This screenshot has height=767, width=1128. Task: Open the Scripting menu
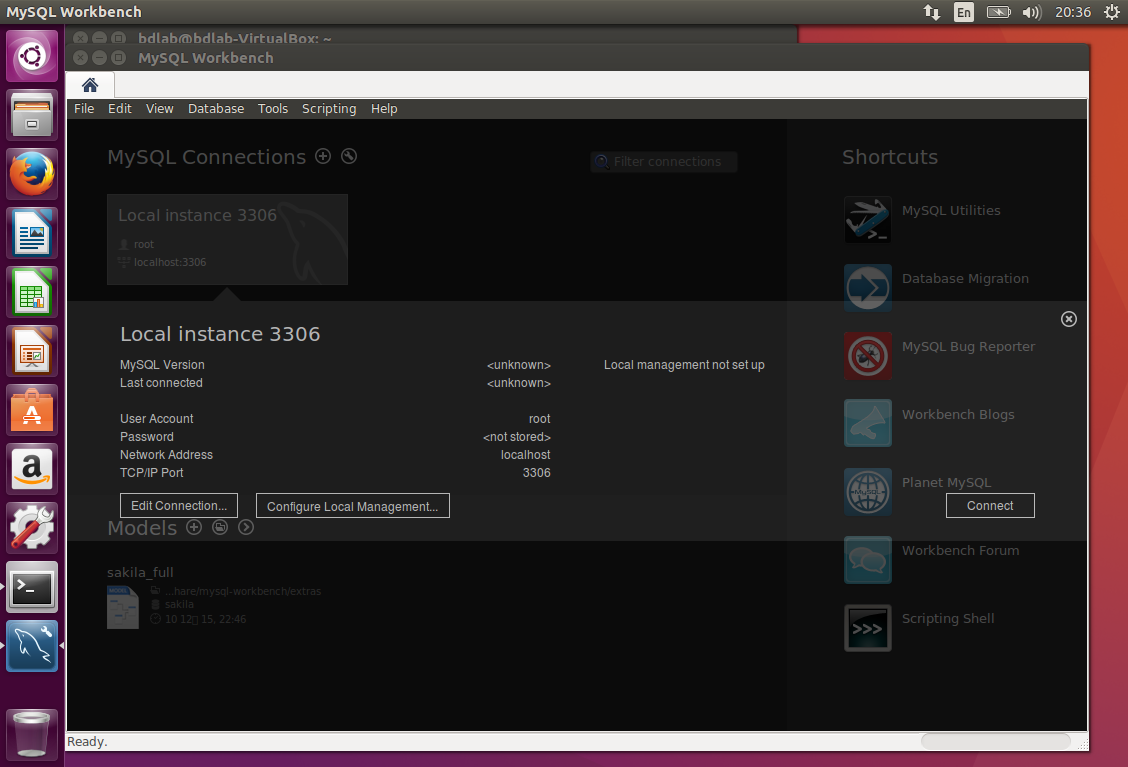click(x=329, y=109)
